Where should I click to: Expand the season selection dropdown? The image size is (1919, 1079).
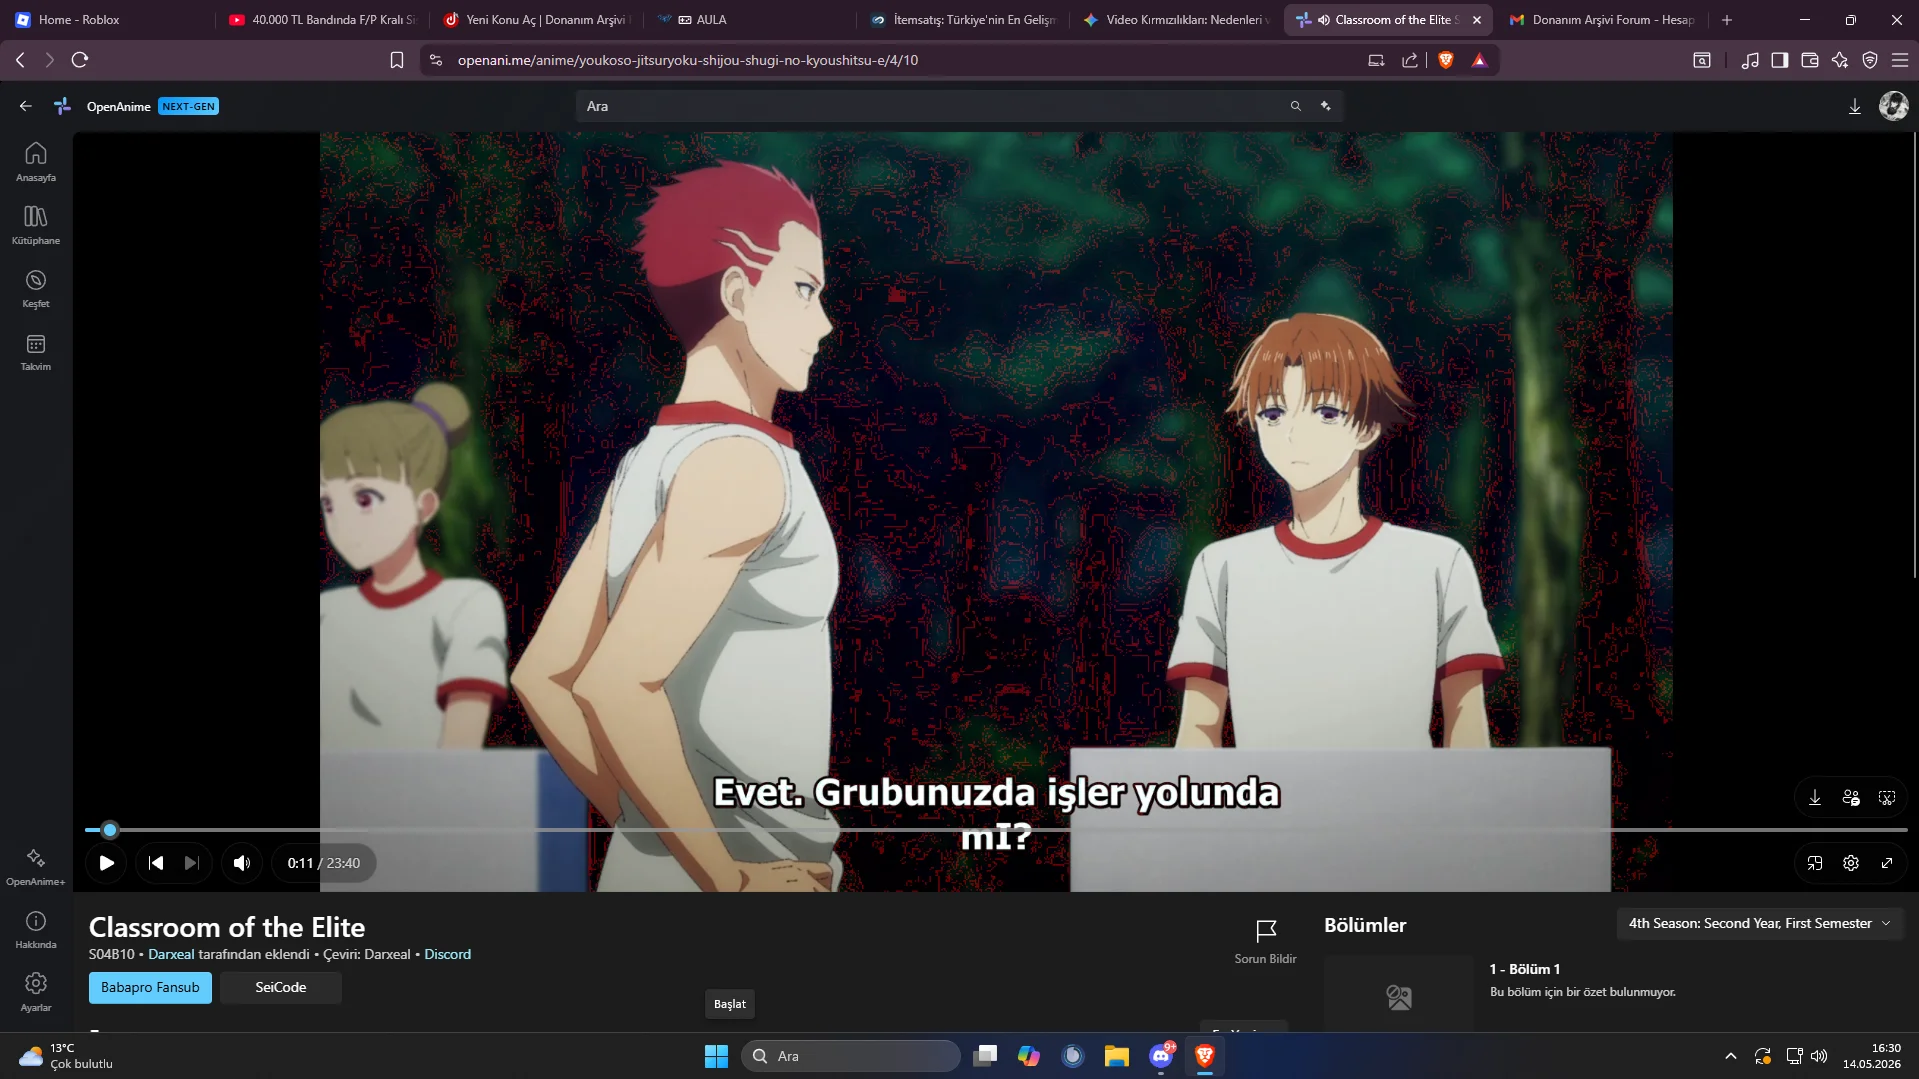(x=1760, y=924)
